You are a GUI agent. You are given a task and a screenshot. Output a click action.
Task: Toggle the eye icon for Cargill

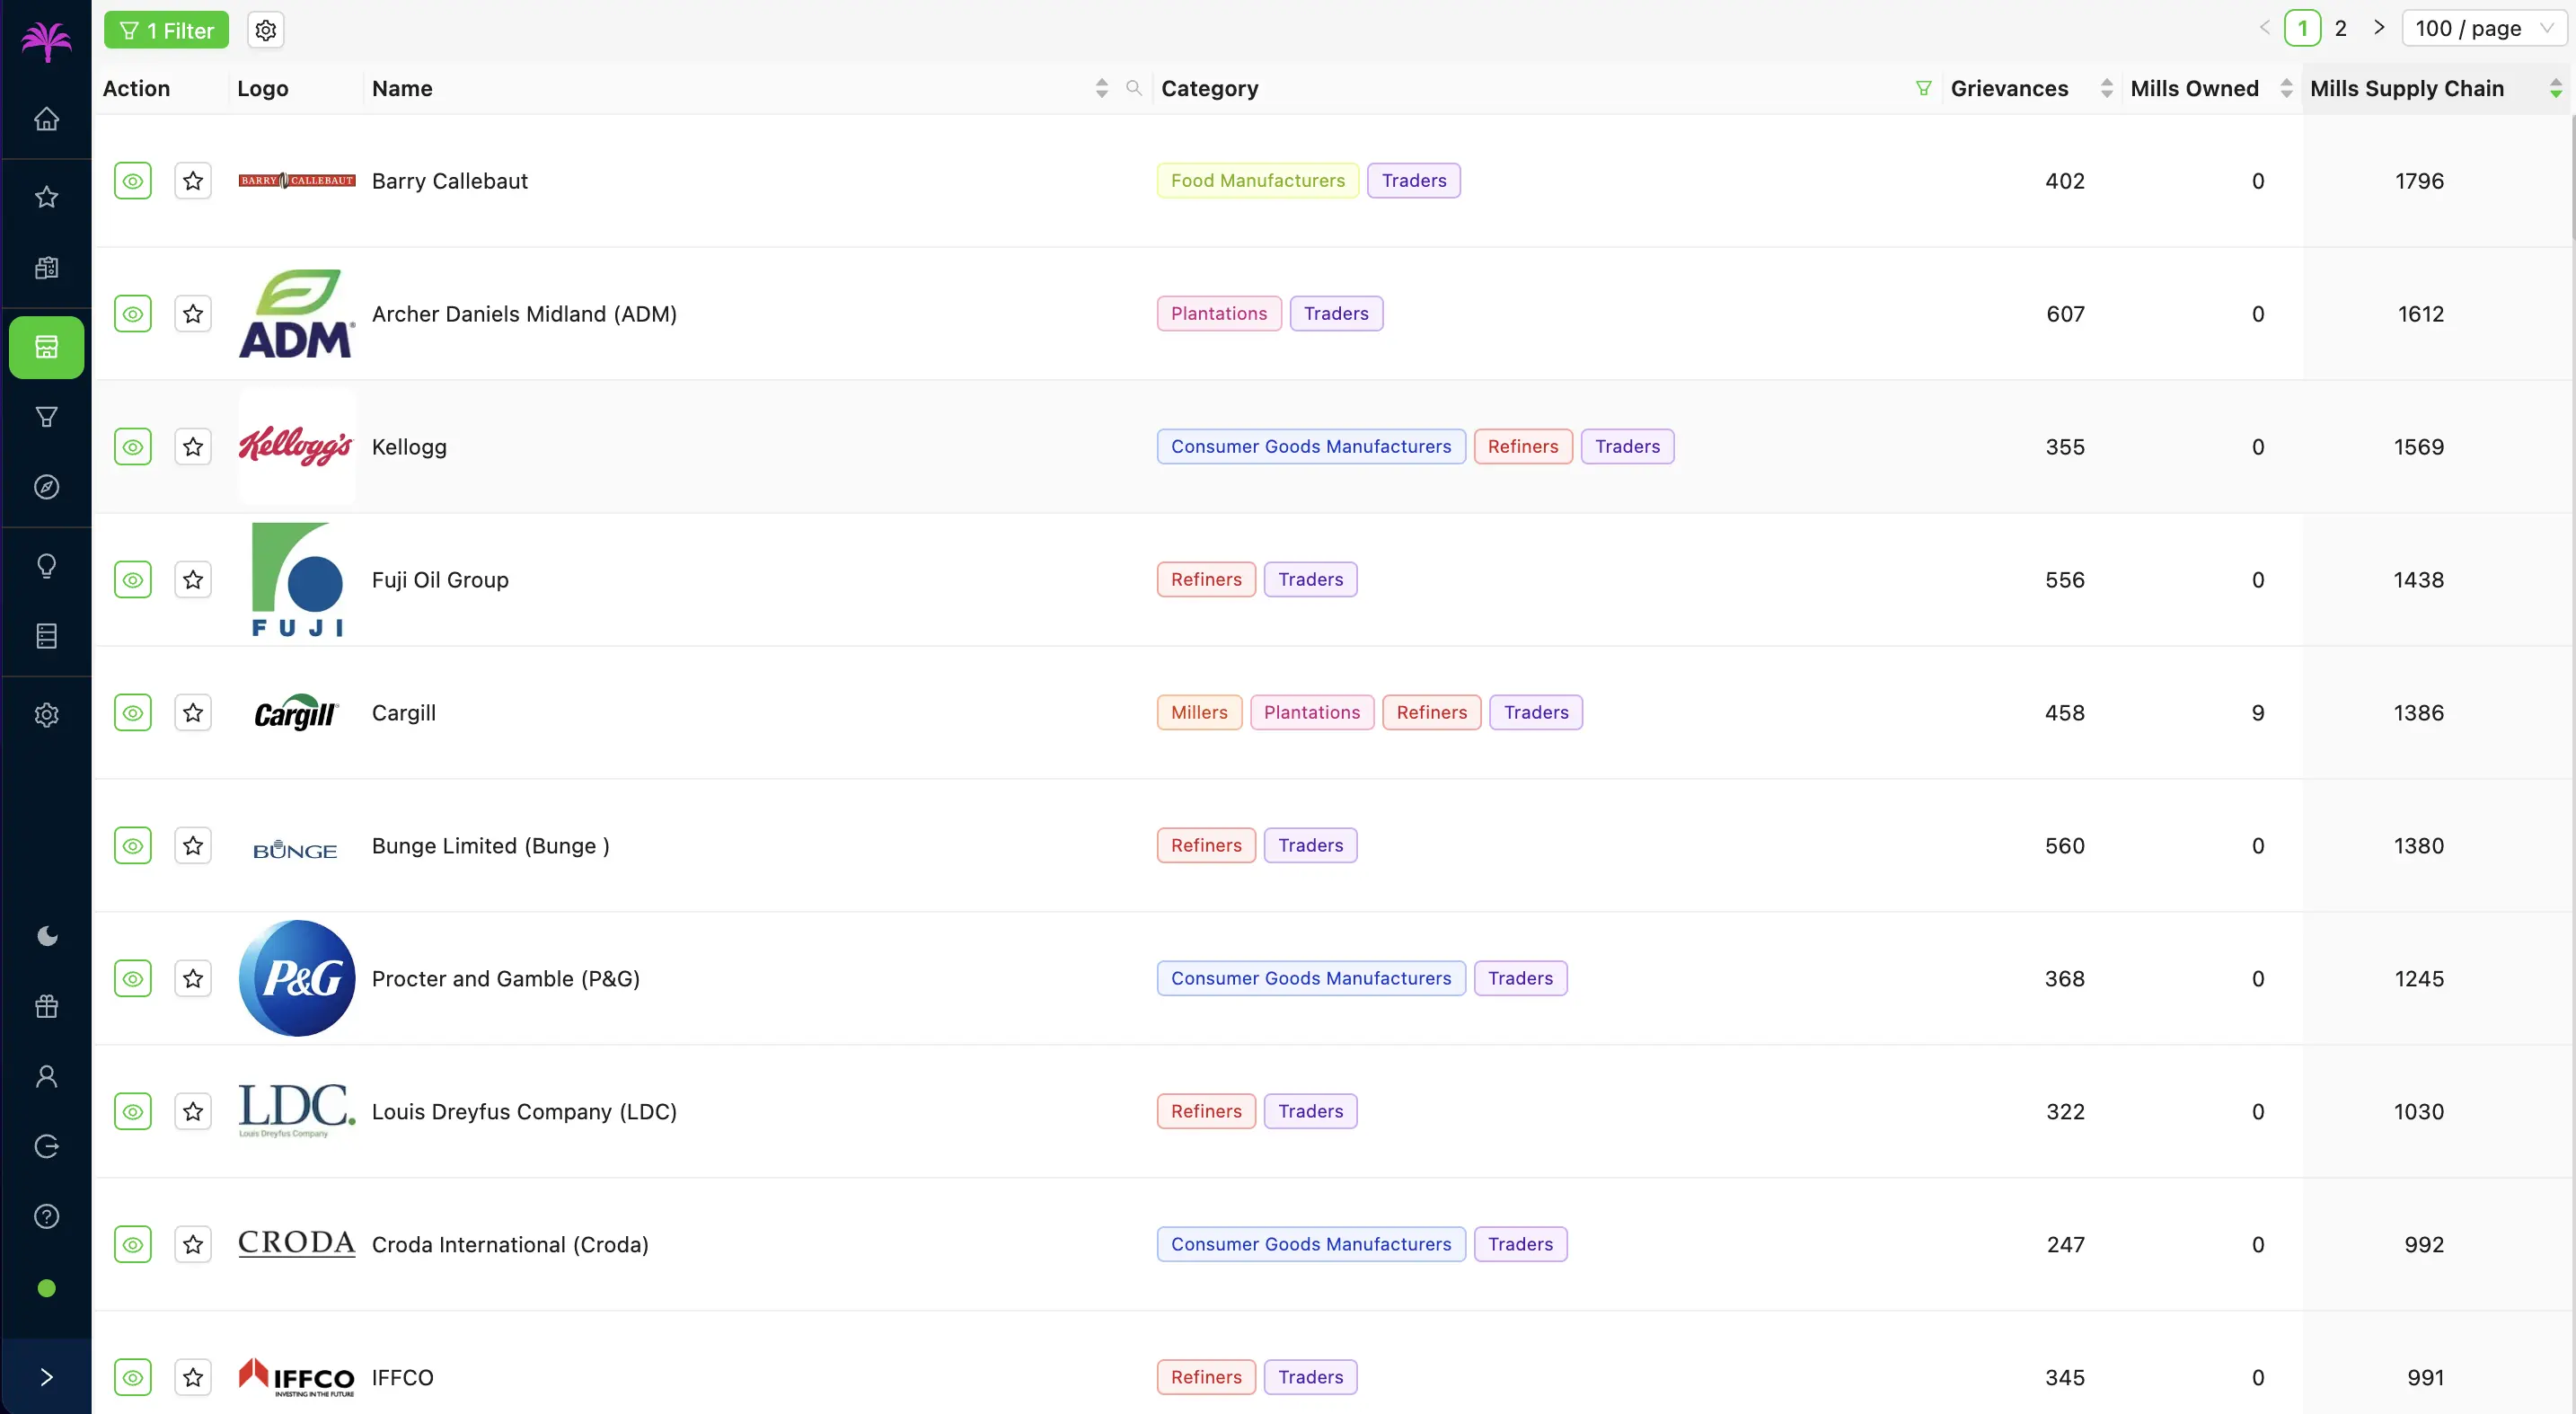click(132, 713)
